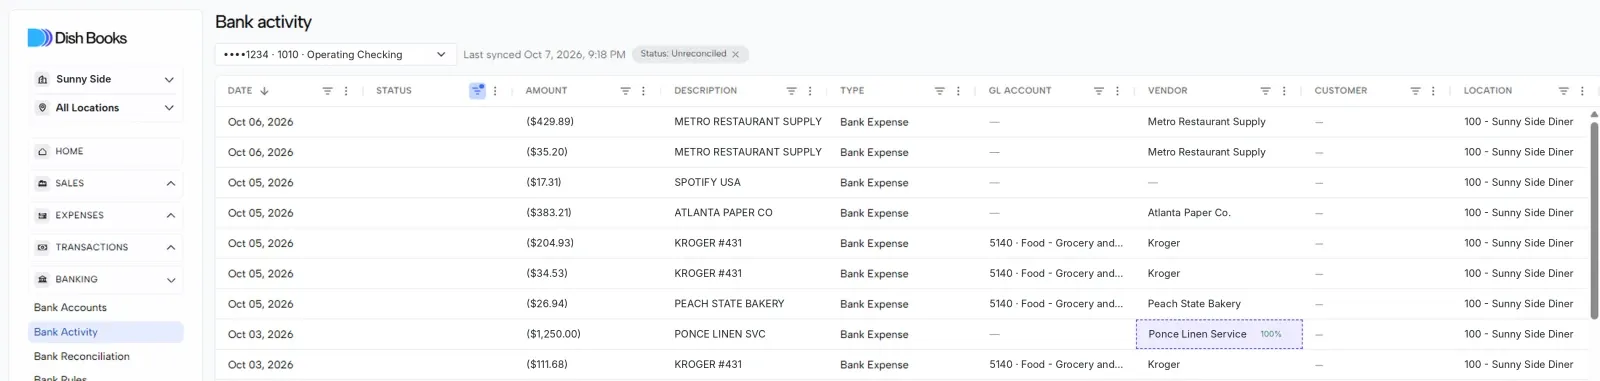Open Vendor column options menu

click(1284, 91)
